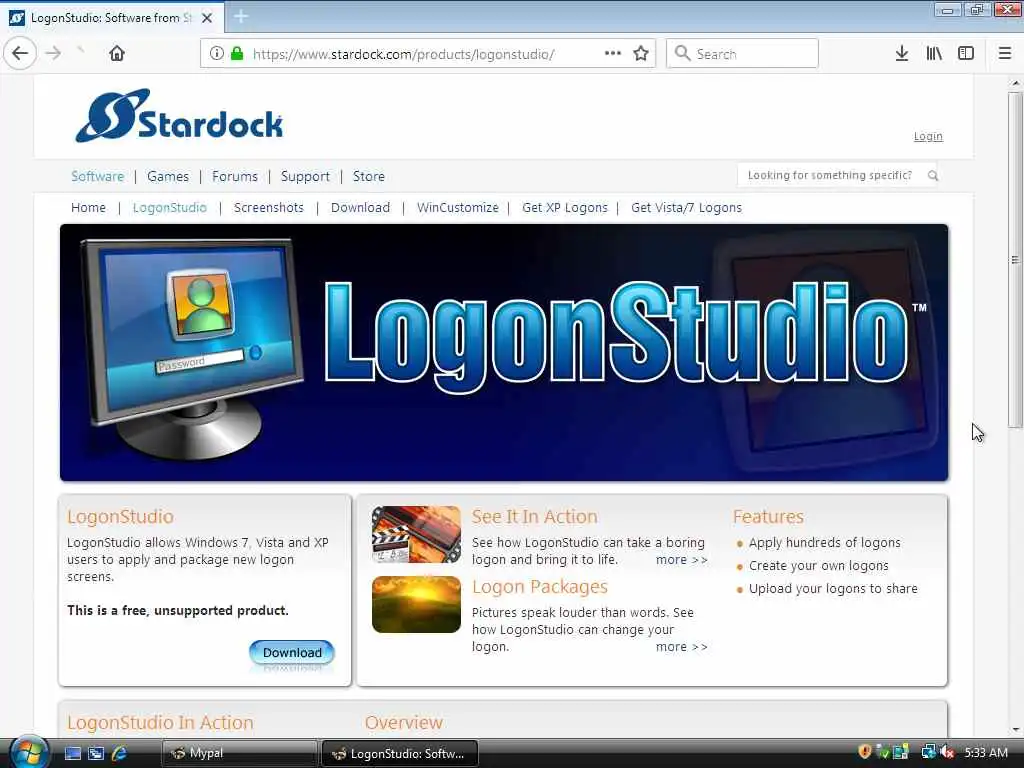Open the Support menu item
1024x768 pixels.
point(305,176)
